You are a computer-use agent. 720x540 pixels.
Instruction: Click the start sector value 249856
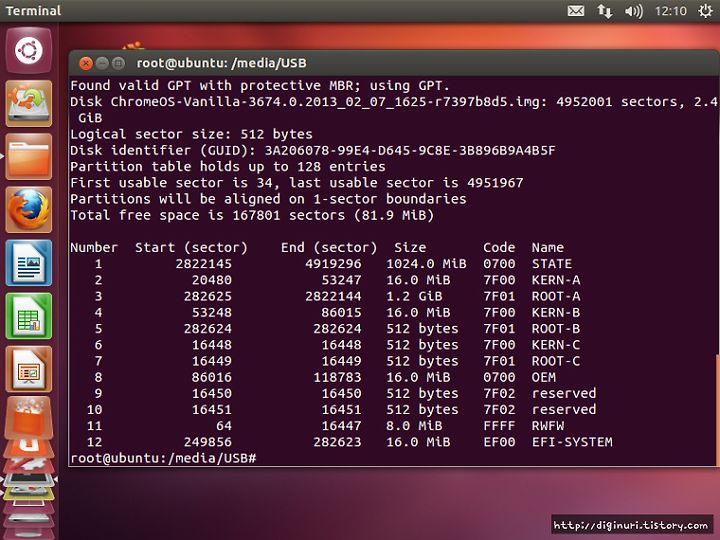(x=208, y=442)
